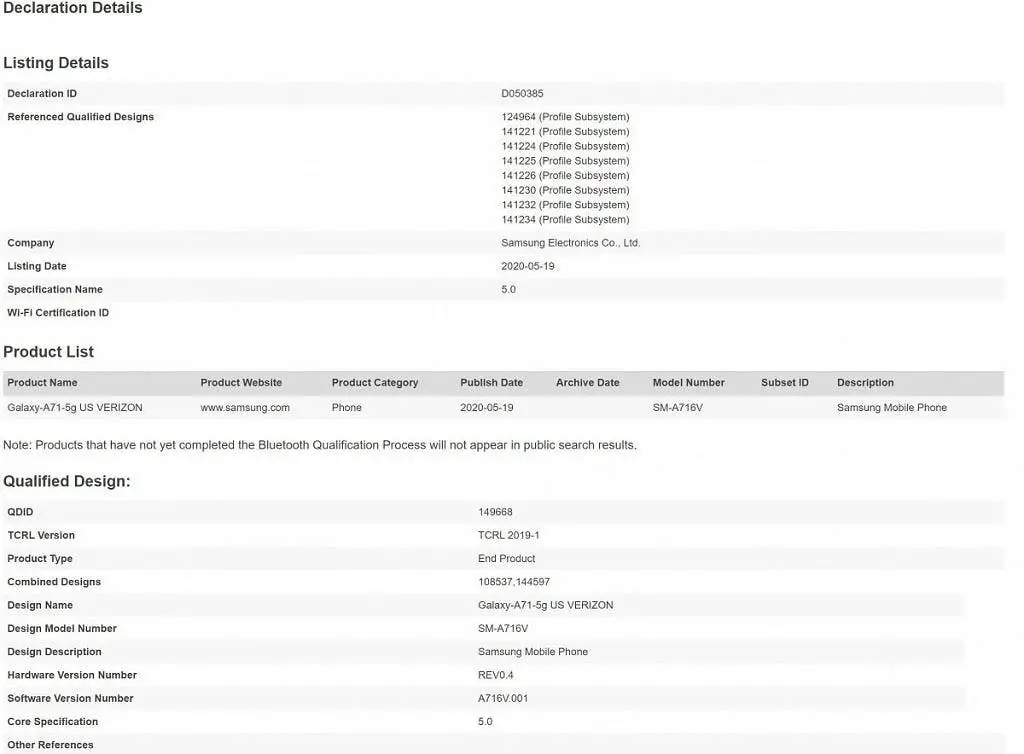Select the 141232 (Profile Subsystem) entry
The height and width of the screenshot is (754, 1024).
[565, 205]
